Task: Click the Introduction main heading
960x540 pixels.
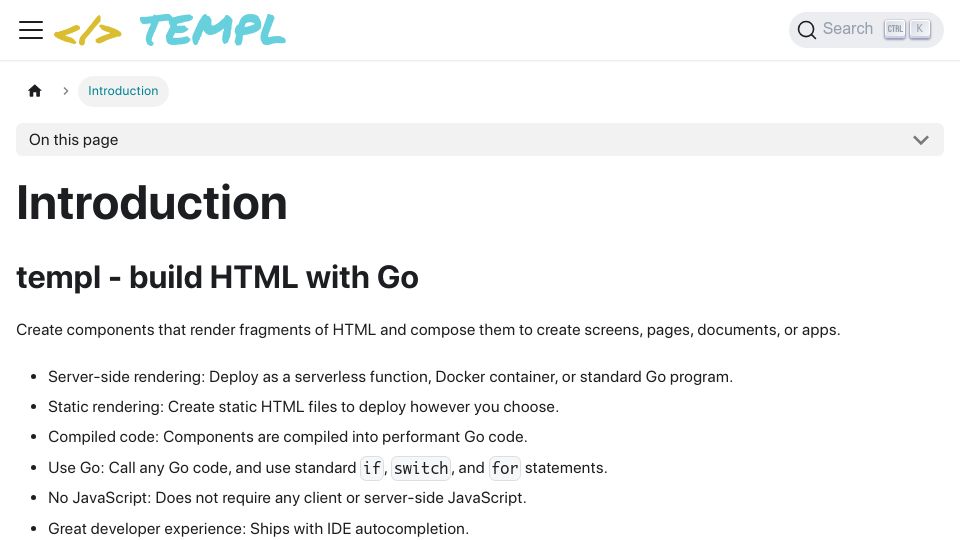Action: click(152, 203)
